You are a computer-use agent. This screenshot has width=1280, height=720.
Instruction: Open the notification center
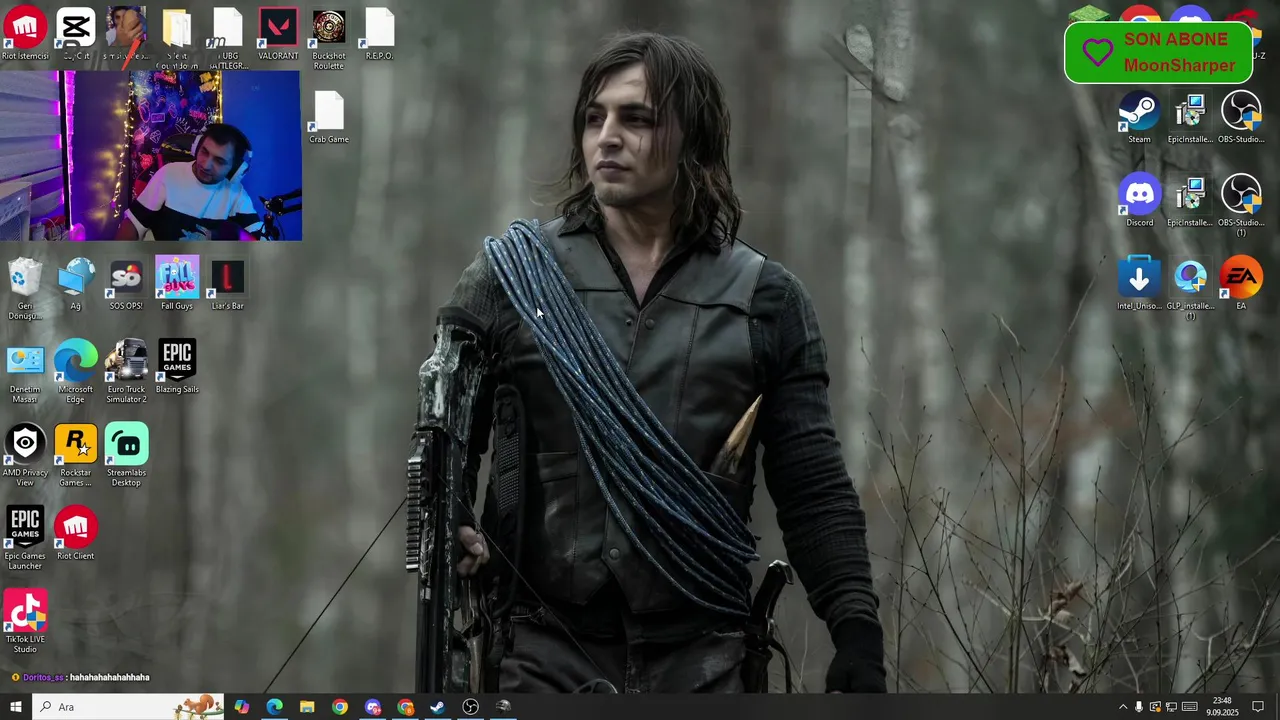point(1258,707)
